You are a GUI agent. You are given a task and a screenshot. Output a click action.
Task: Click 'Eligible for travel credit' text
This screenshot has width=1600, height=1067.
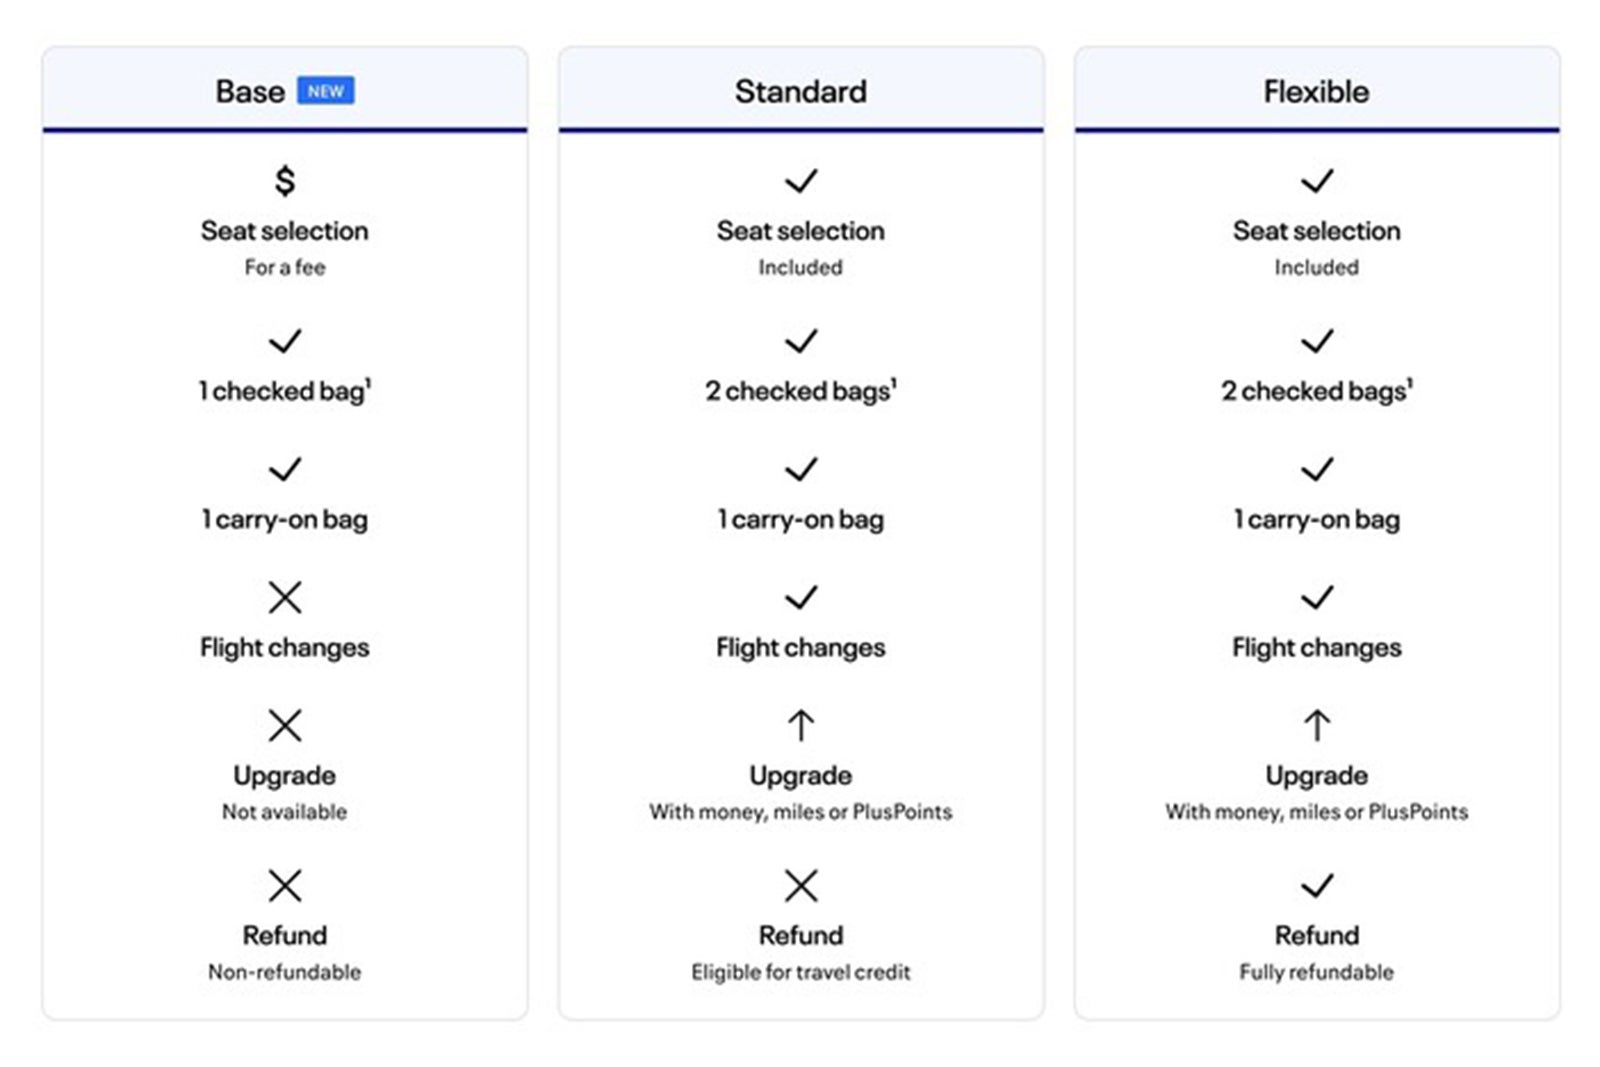tap(801, 972)
